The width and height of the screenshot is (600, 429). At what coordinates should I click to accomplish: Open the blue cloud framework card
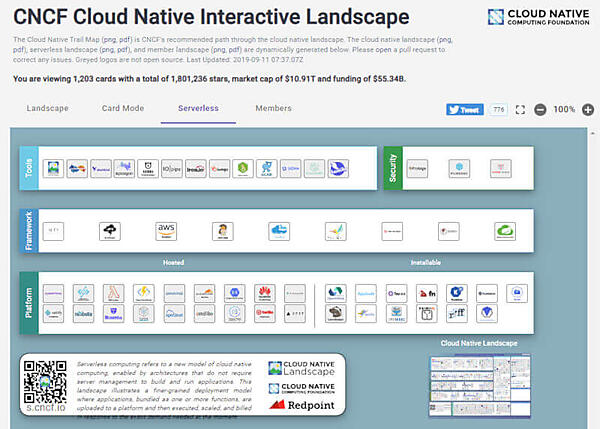tap(279, 232)
